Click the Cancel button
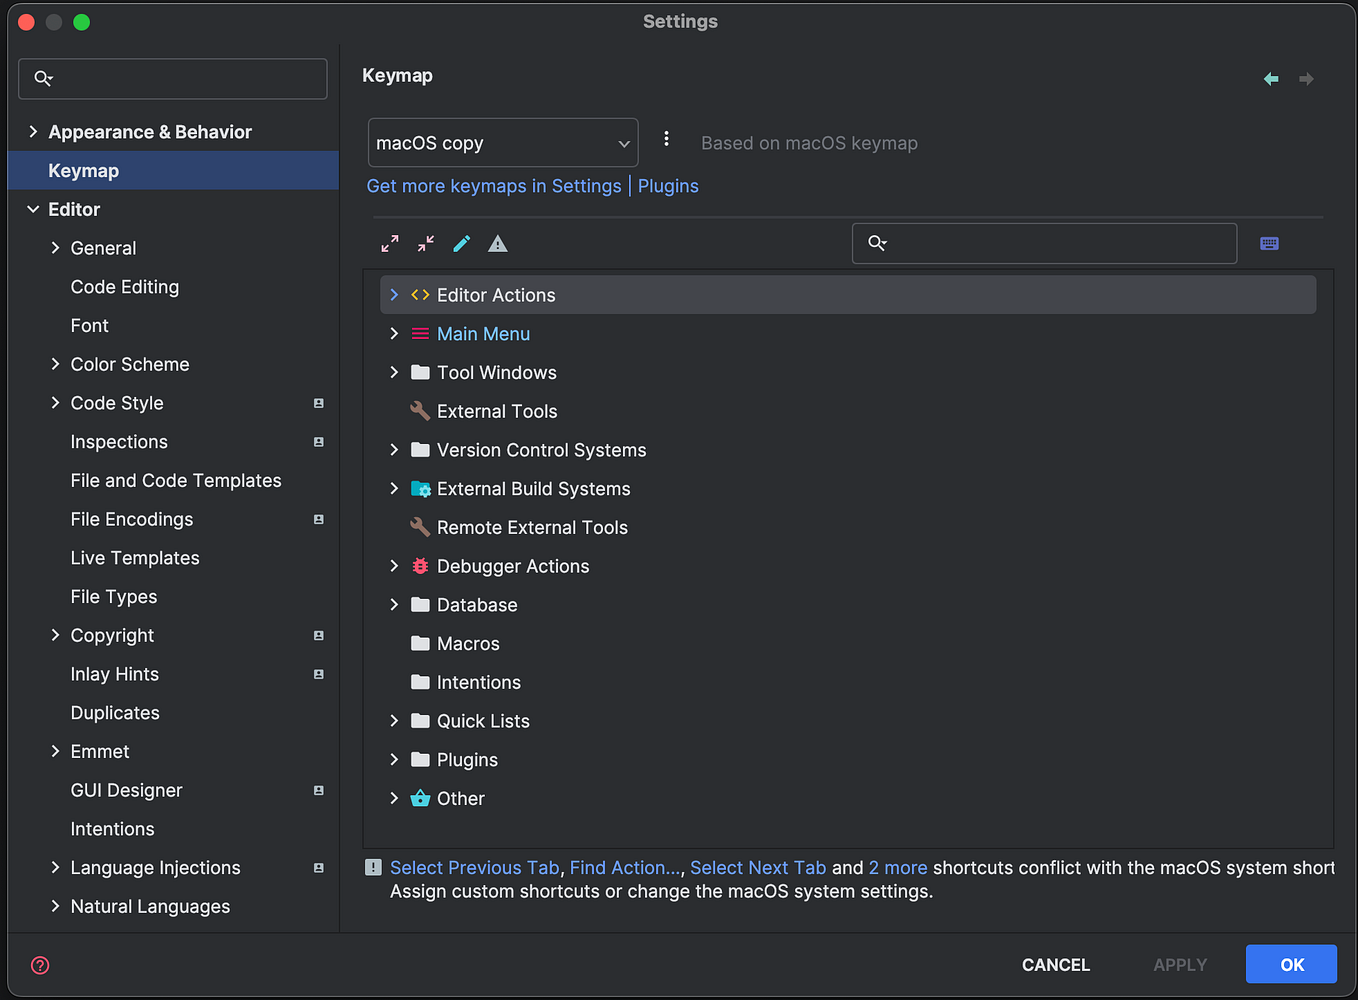 coord(1055,965)
